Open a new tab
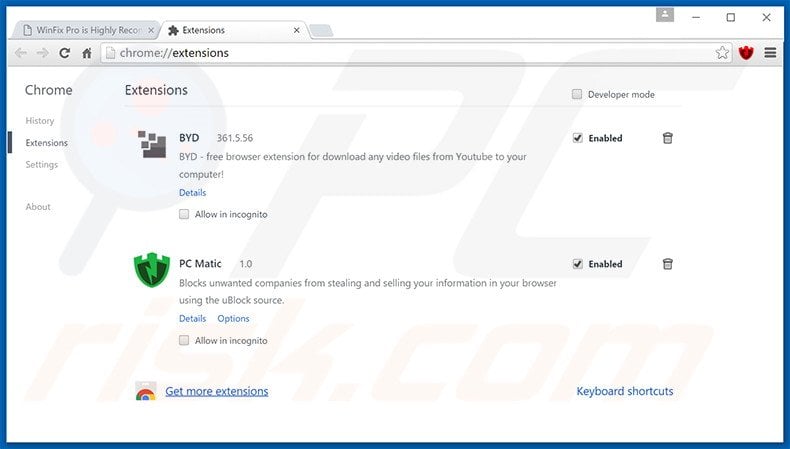 pyautogui.click(x=321, y=31)
